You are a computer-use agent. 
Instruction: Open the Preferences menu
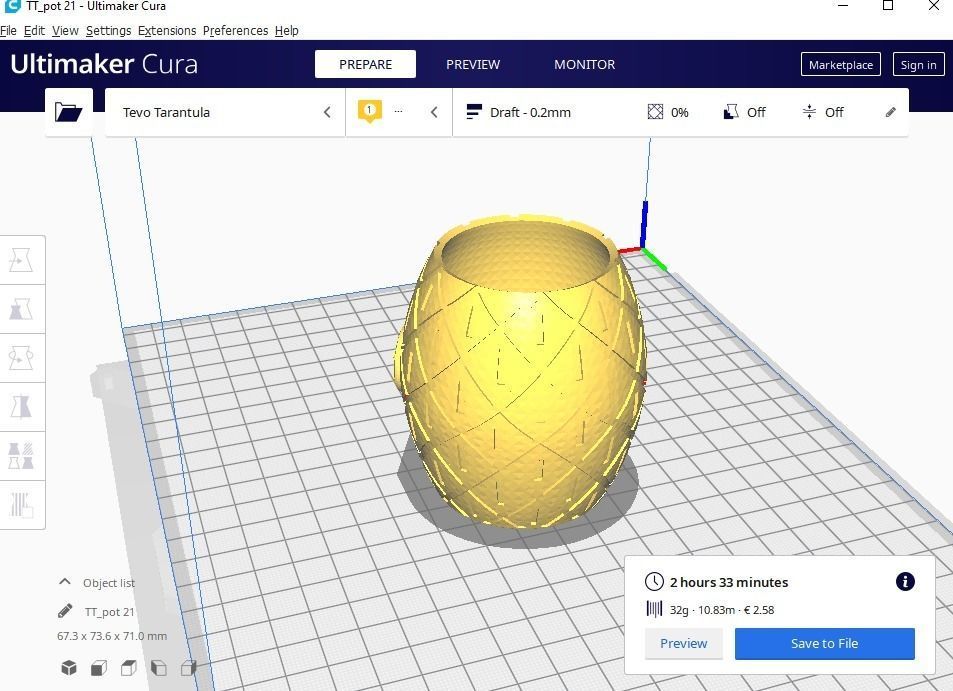235,30
